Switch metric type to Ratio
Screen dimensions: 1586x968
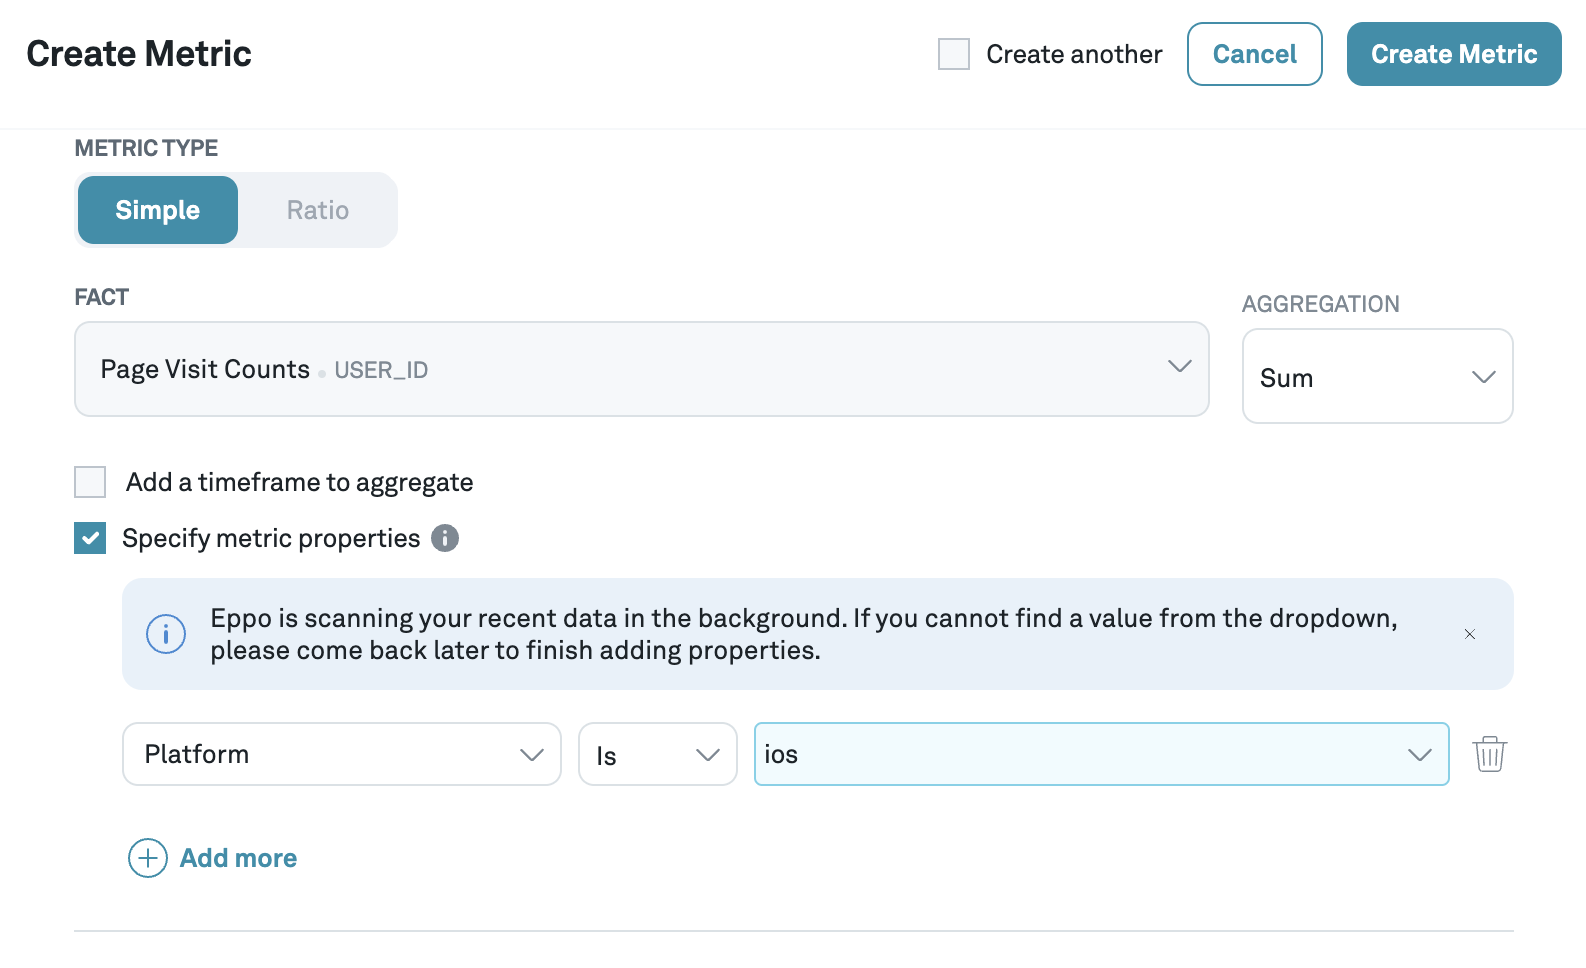(317, 210)
